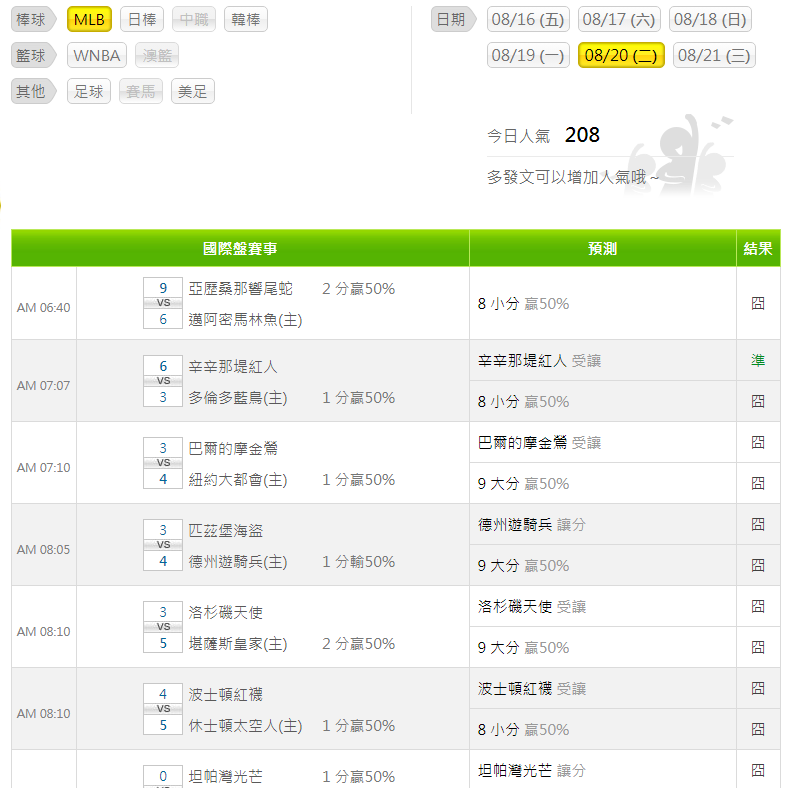793x788 pixels.
Task: Click the 籃球 category label
Action: [32, 56]
